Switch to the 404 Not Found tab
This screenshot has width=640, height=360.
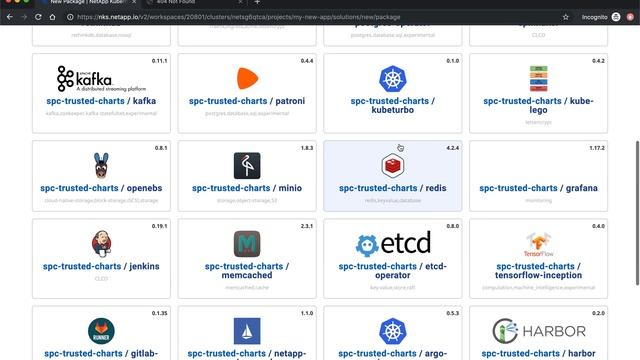click(x=176, y=2)
